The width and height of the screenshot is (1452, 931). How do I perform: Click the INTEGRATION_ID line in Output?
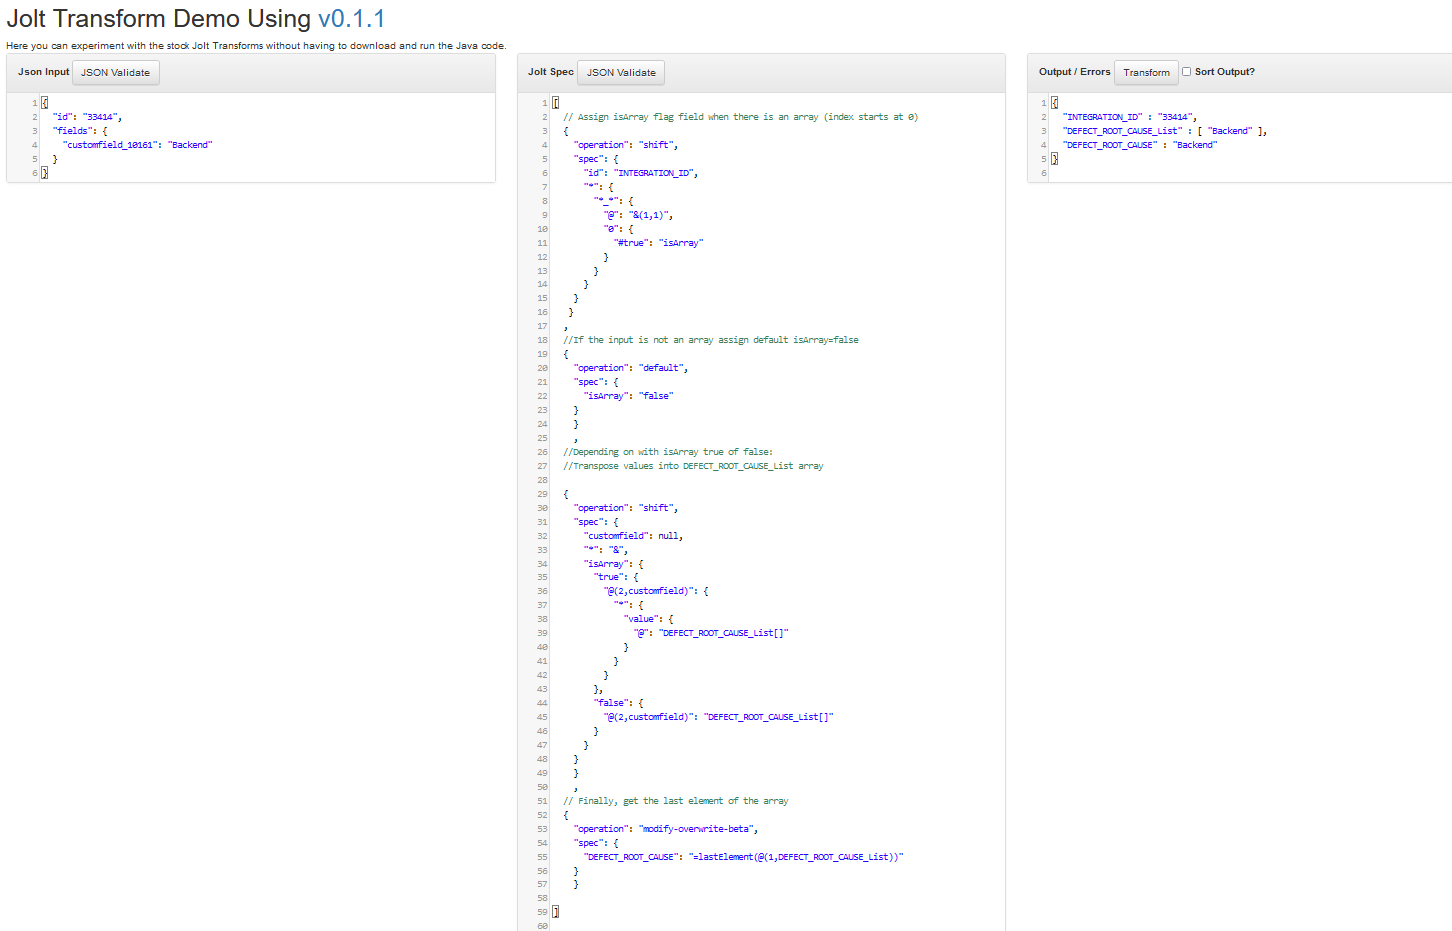click(1129, 117)
